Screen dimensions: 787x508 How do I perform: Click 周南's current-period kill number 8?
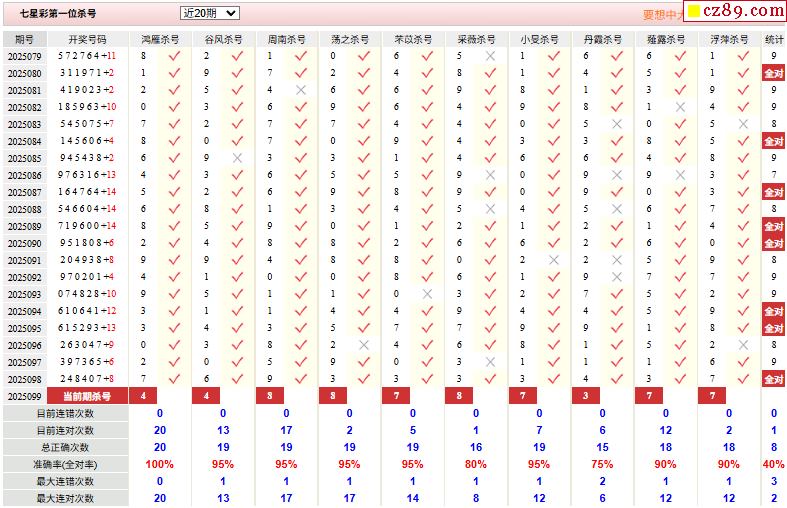tap(270, 396)
